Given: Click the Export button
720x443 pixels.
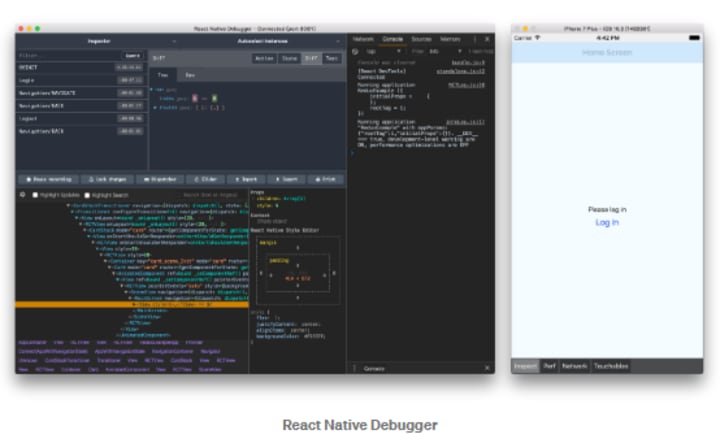Looking at the screenshot, I should [x=287, y=179].
